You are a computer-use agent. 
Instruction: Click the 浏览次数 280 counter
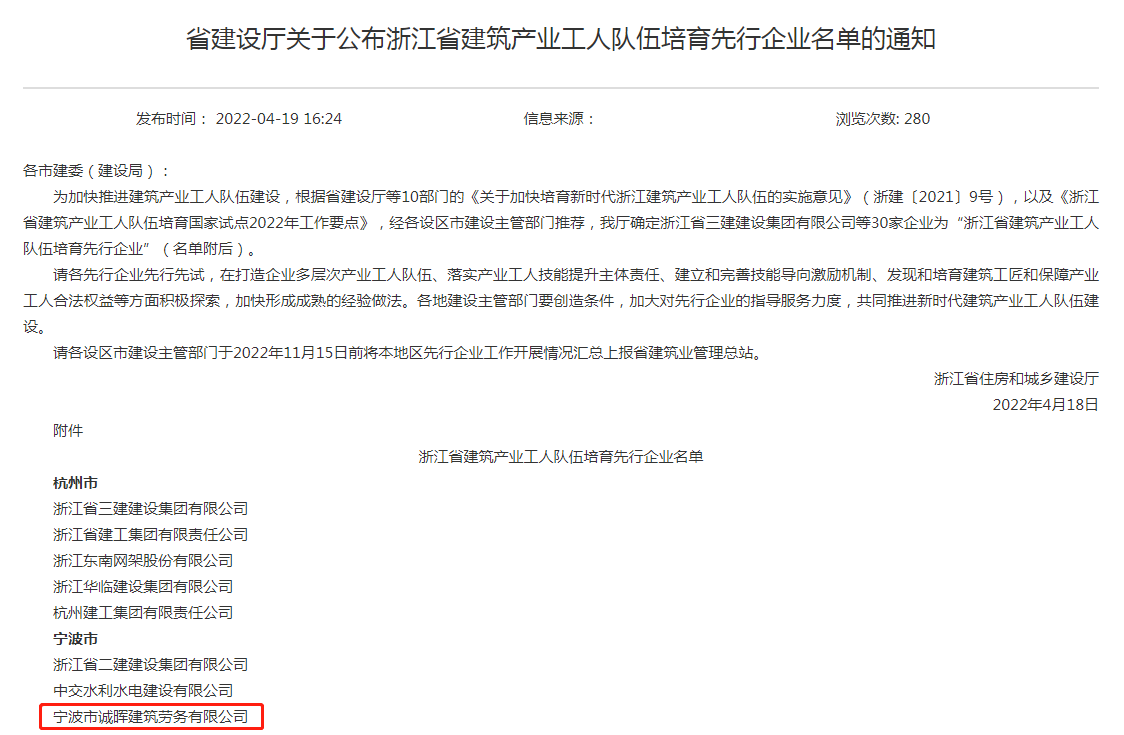click(x=882, y=119)
